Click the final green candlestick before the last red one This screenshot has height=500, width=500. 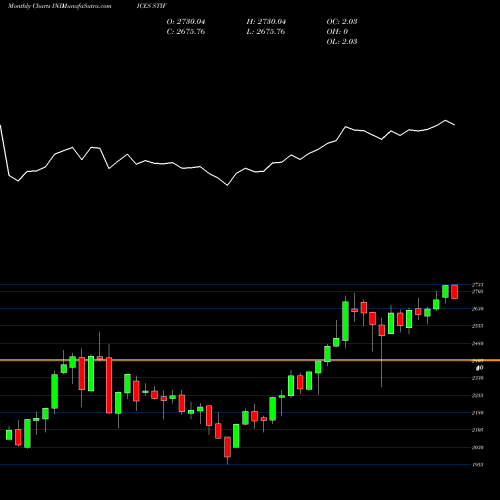click(445, 291)
